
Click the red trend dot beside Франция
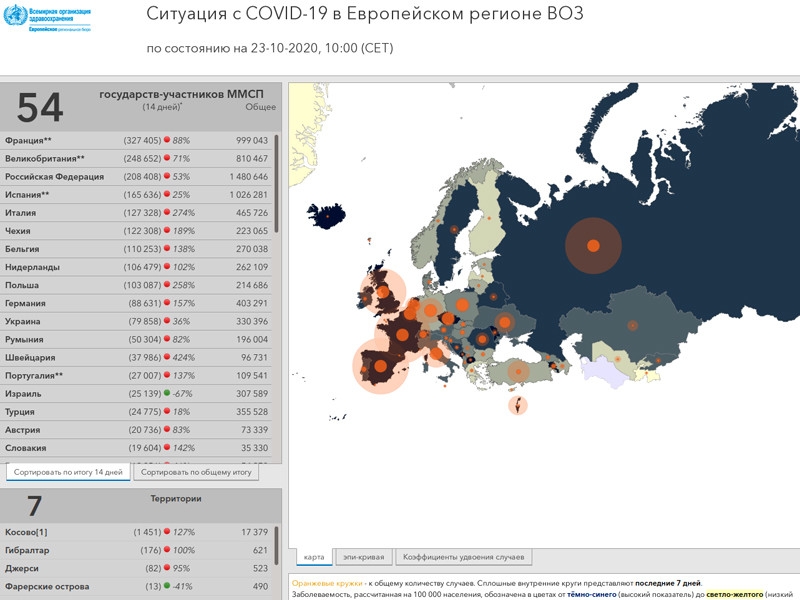click(x=167, y=141)
